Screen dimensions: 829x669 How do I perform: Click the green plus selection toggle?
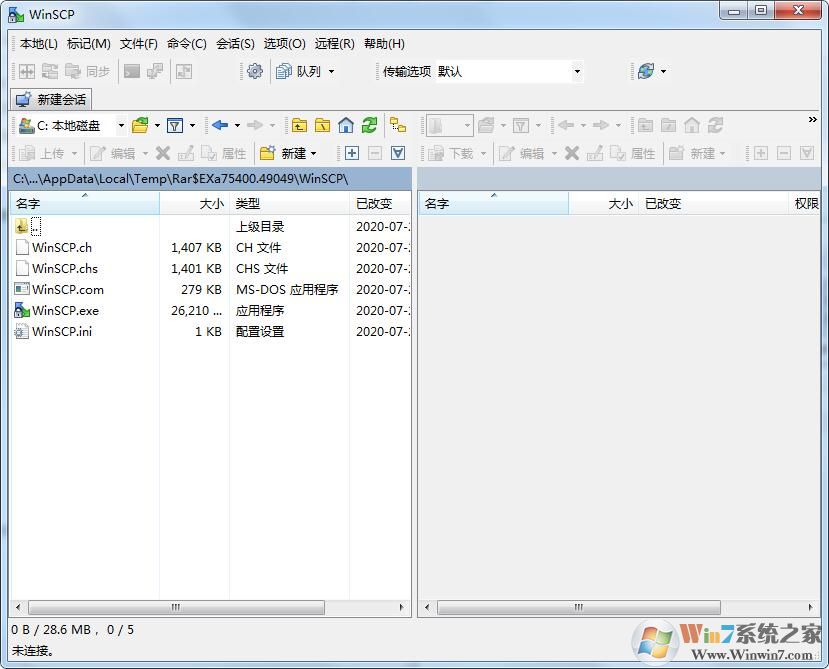coord(351,153)
